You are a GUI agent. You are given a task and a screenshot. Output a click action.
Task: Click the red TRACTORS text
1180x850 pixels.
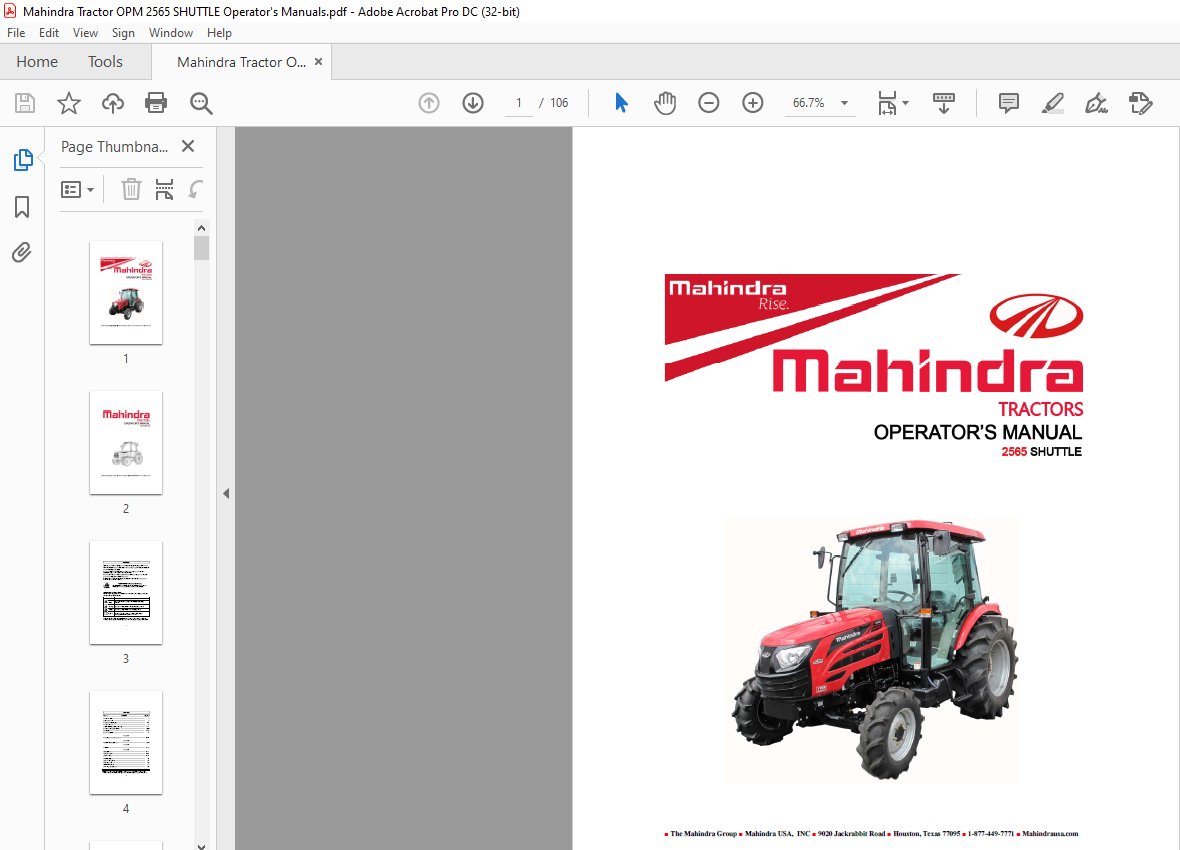tap(1041, 409)
